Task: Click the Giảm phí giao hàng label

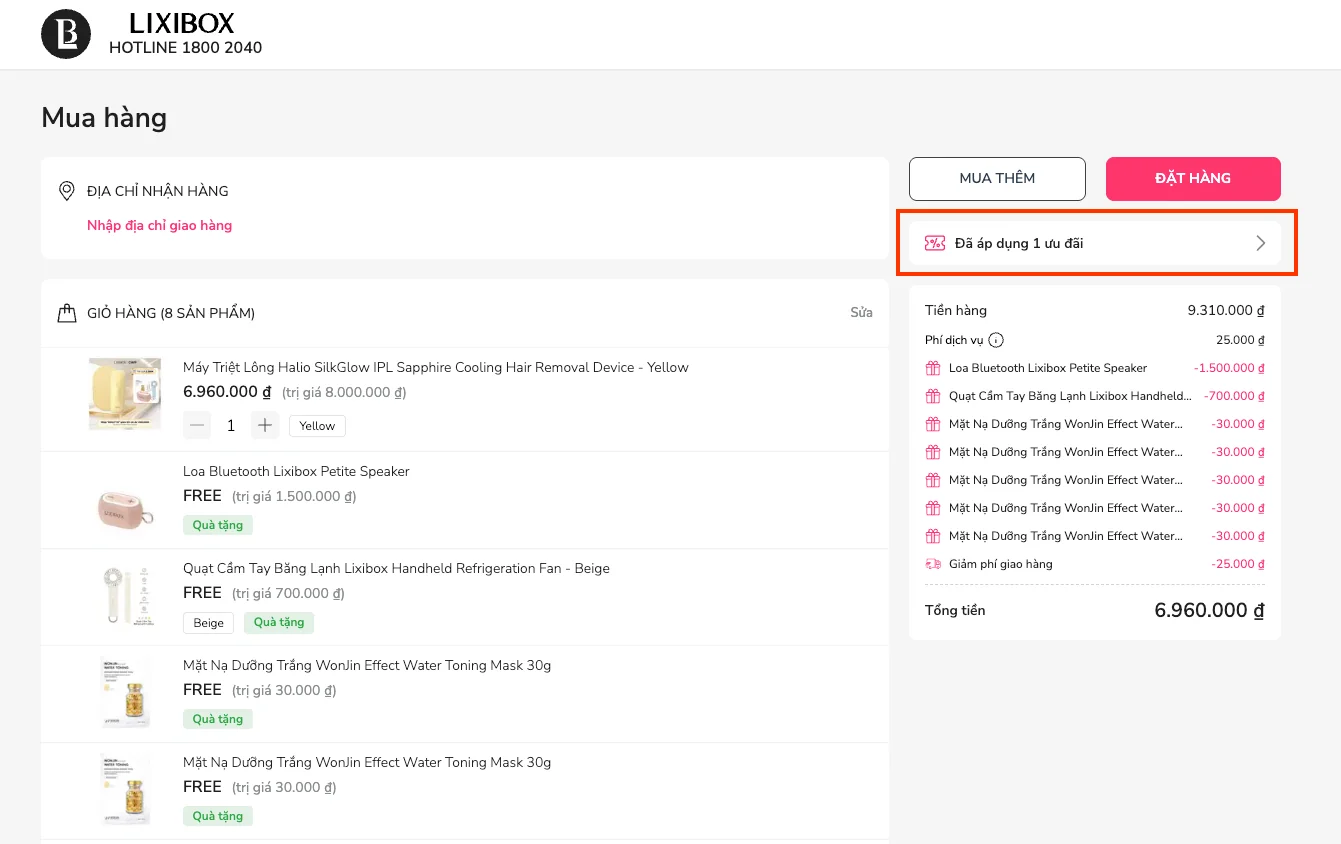Action: tap(1001, 564)
